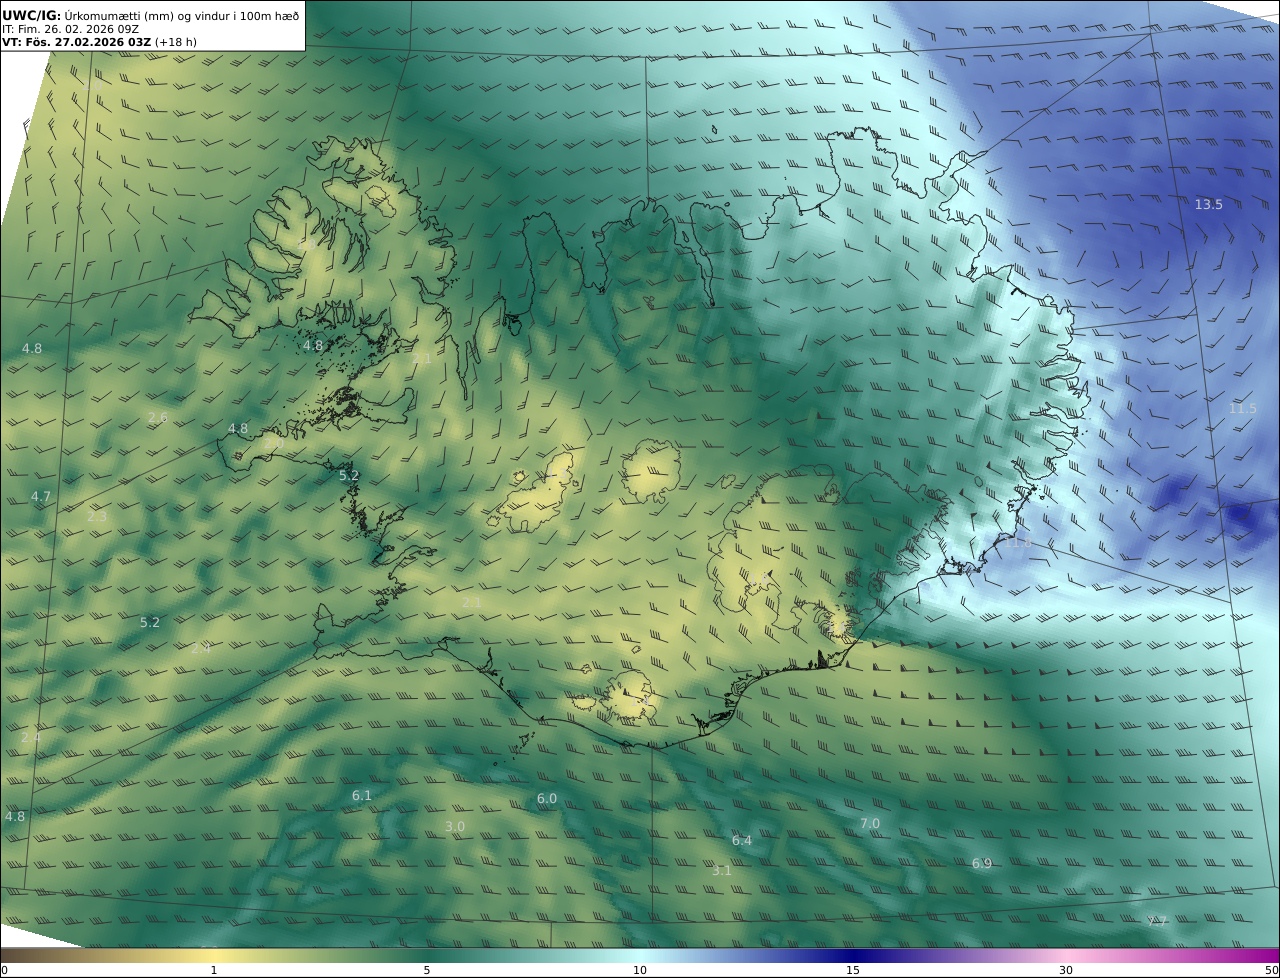This screenshot has width=1280, height=978.
Task: Click the 11.5 value over the sea
Action: pos(1243,408)
